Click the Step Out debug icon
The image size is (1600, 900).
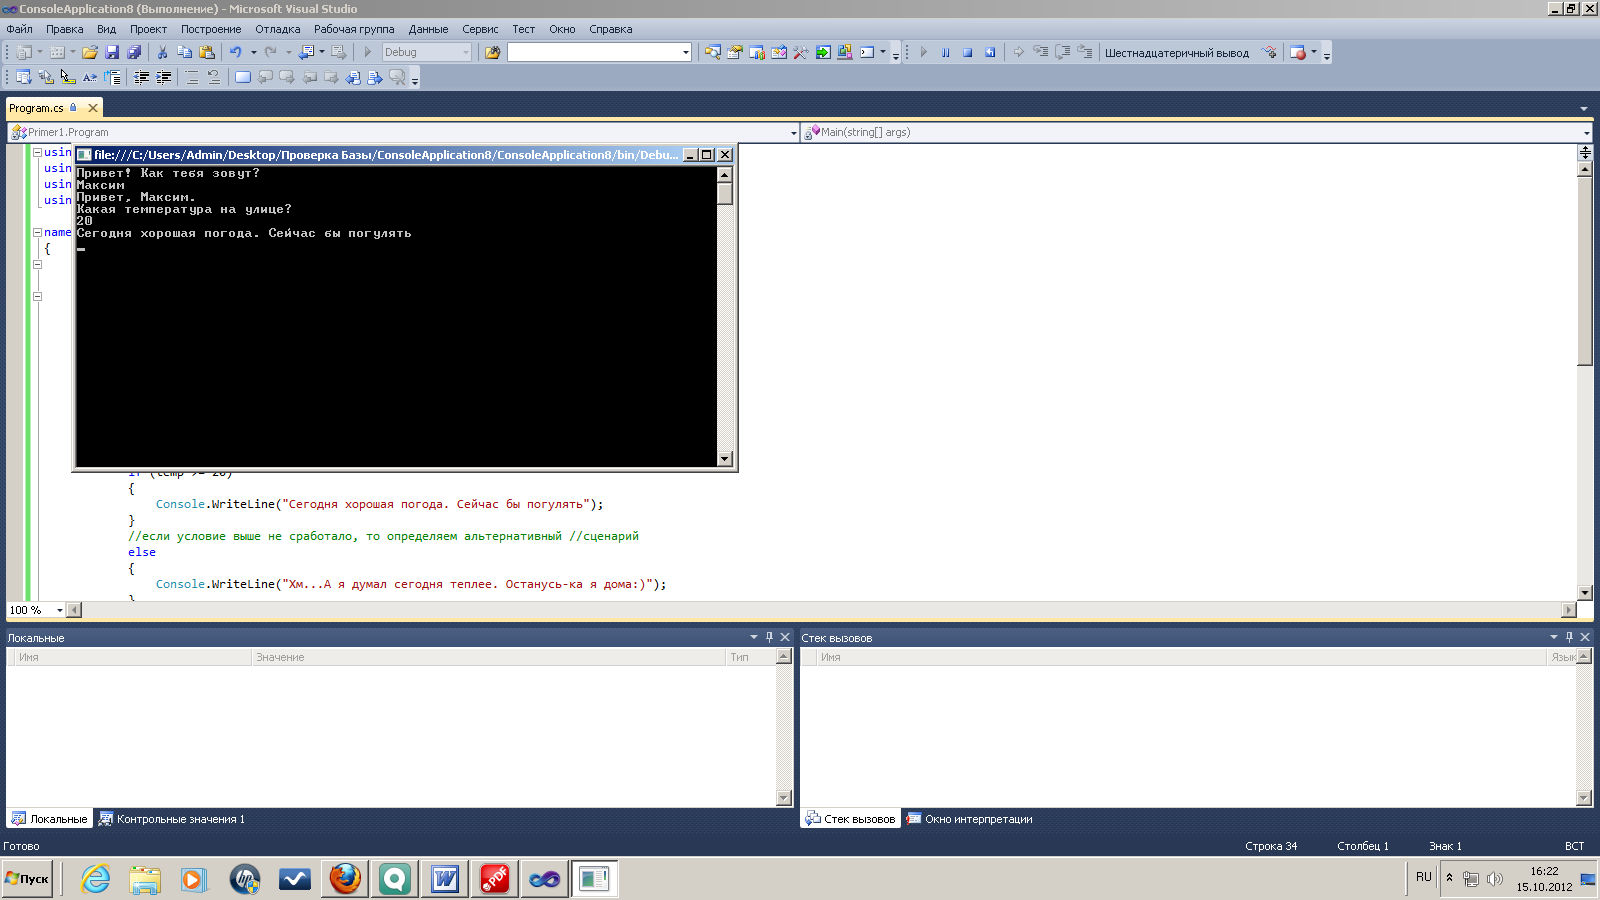click(1085, 52)
